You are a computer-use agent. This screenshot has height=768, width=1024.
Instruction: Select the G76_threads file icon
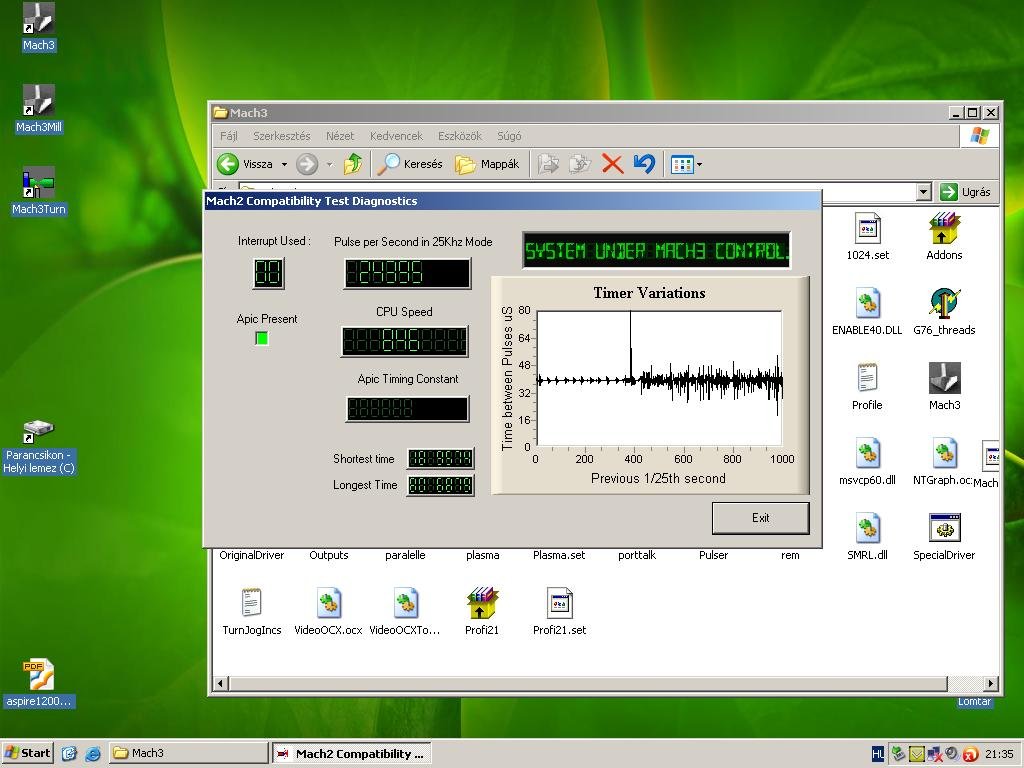pos(944,303)
